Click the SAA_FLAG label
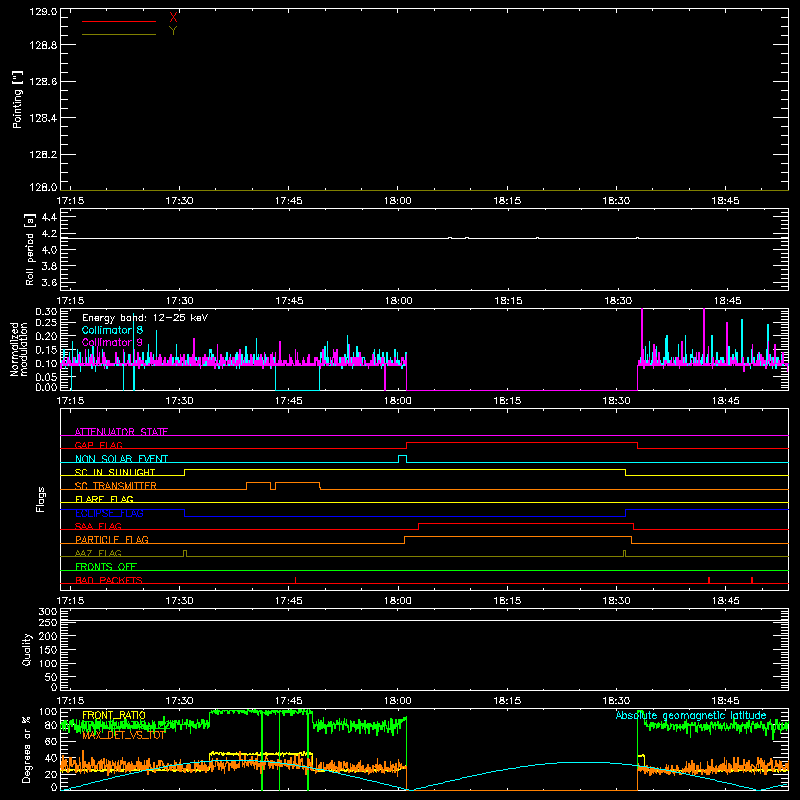The height and width of the screenshot is (800, 800). pos(98,526)
